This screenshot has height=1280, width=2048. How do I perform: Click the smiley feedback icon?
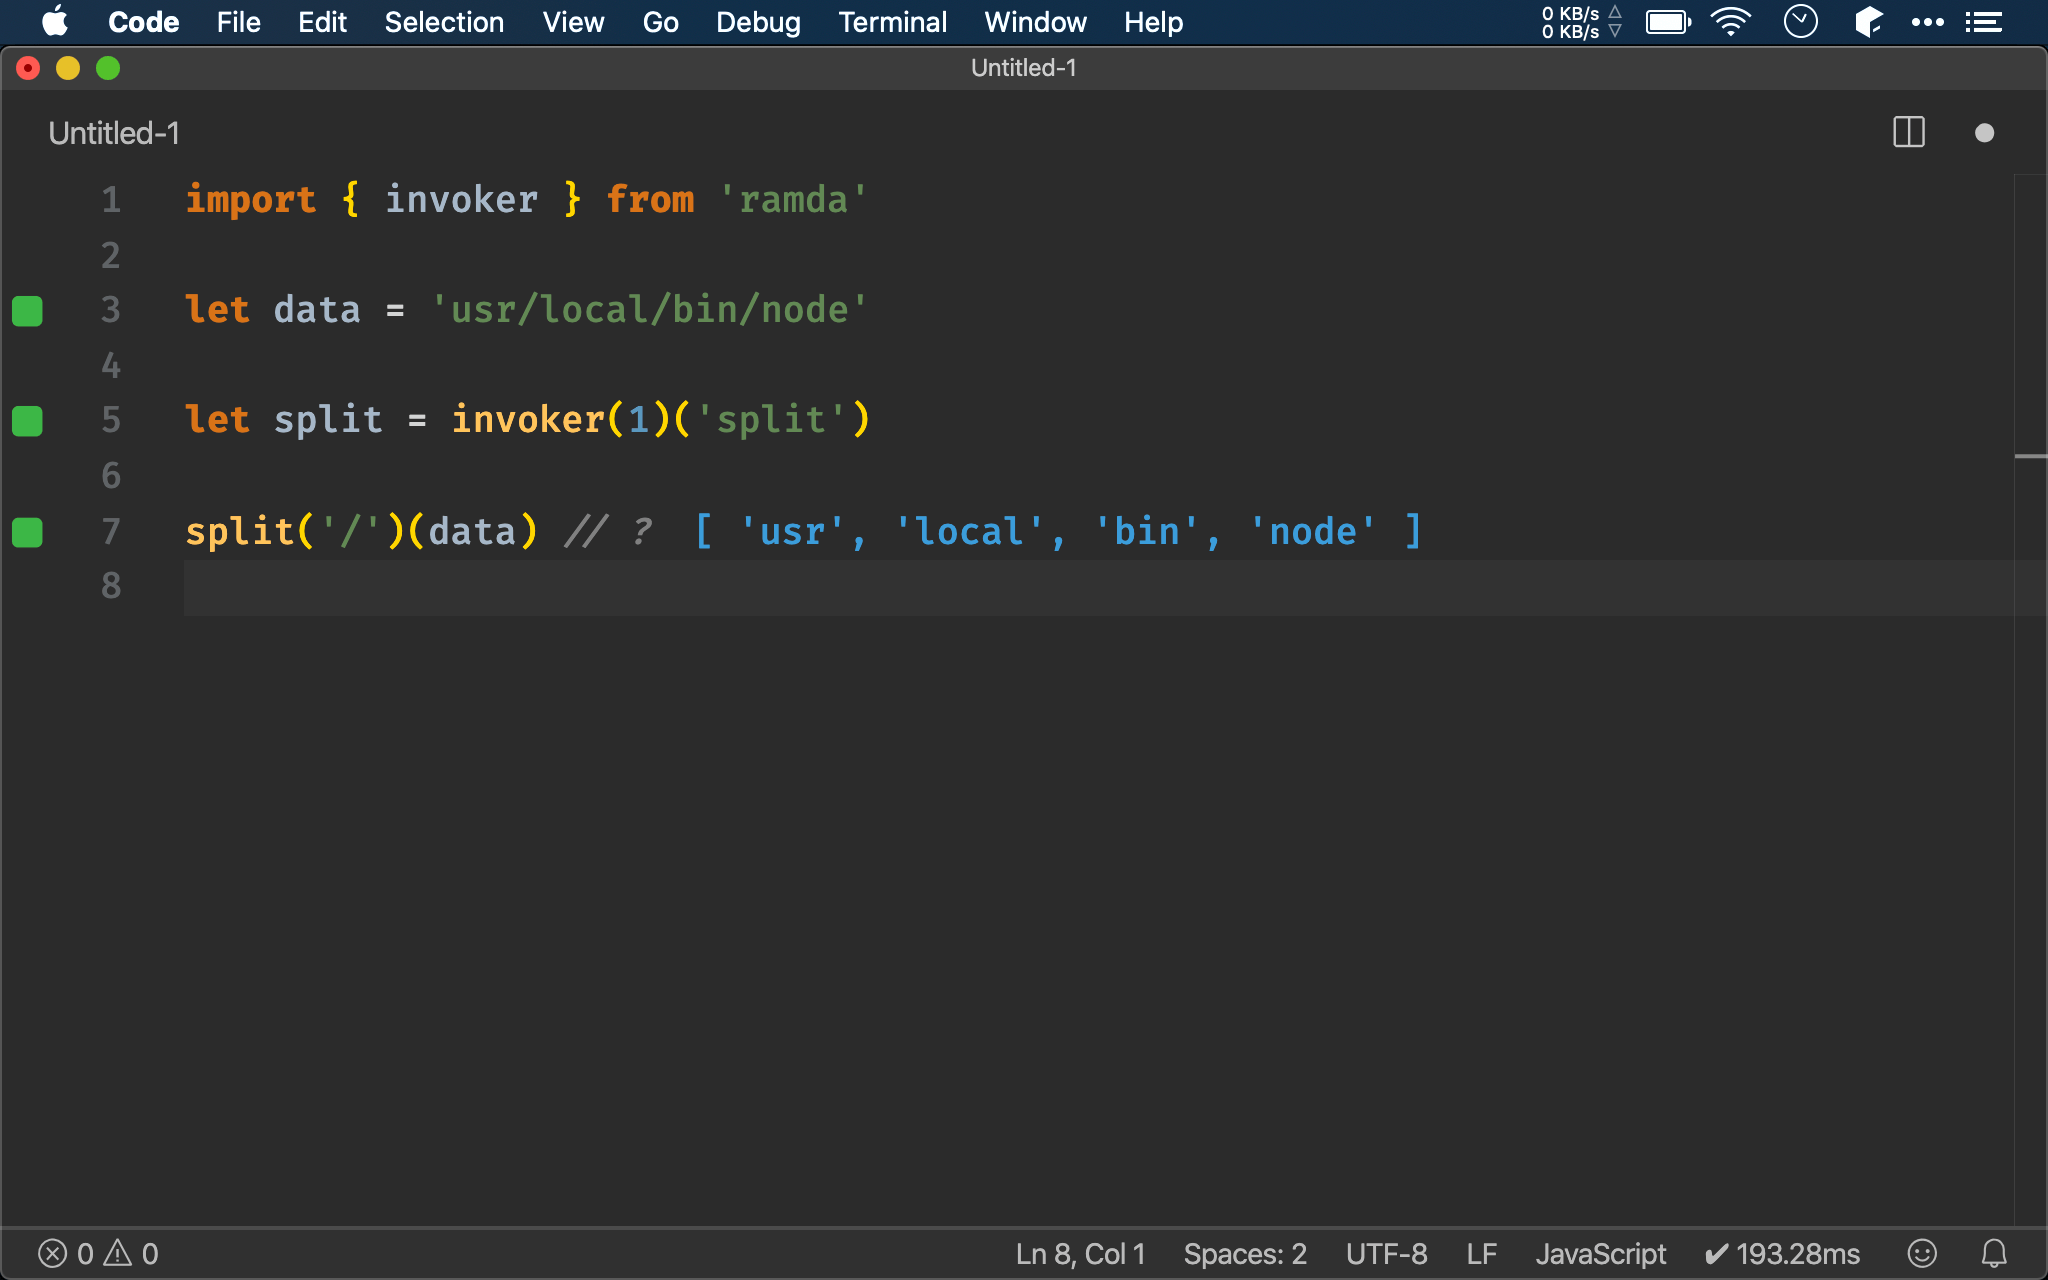point(1922,1253)
